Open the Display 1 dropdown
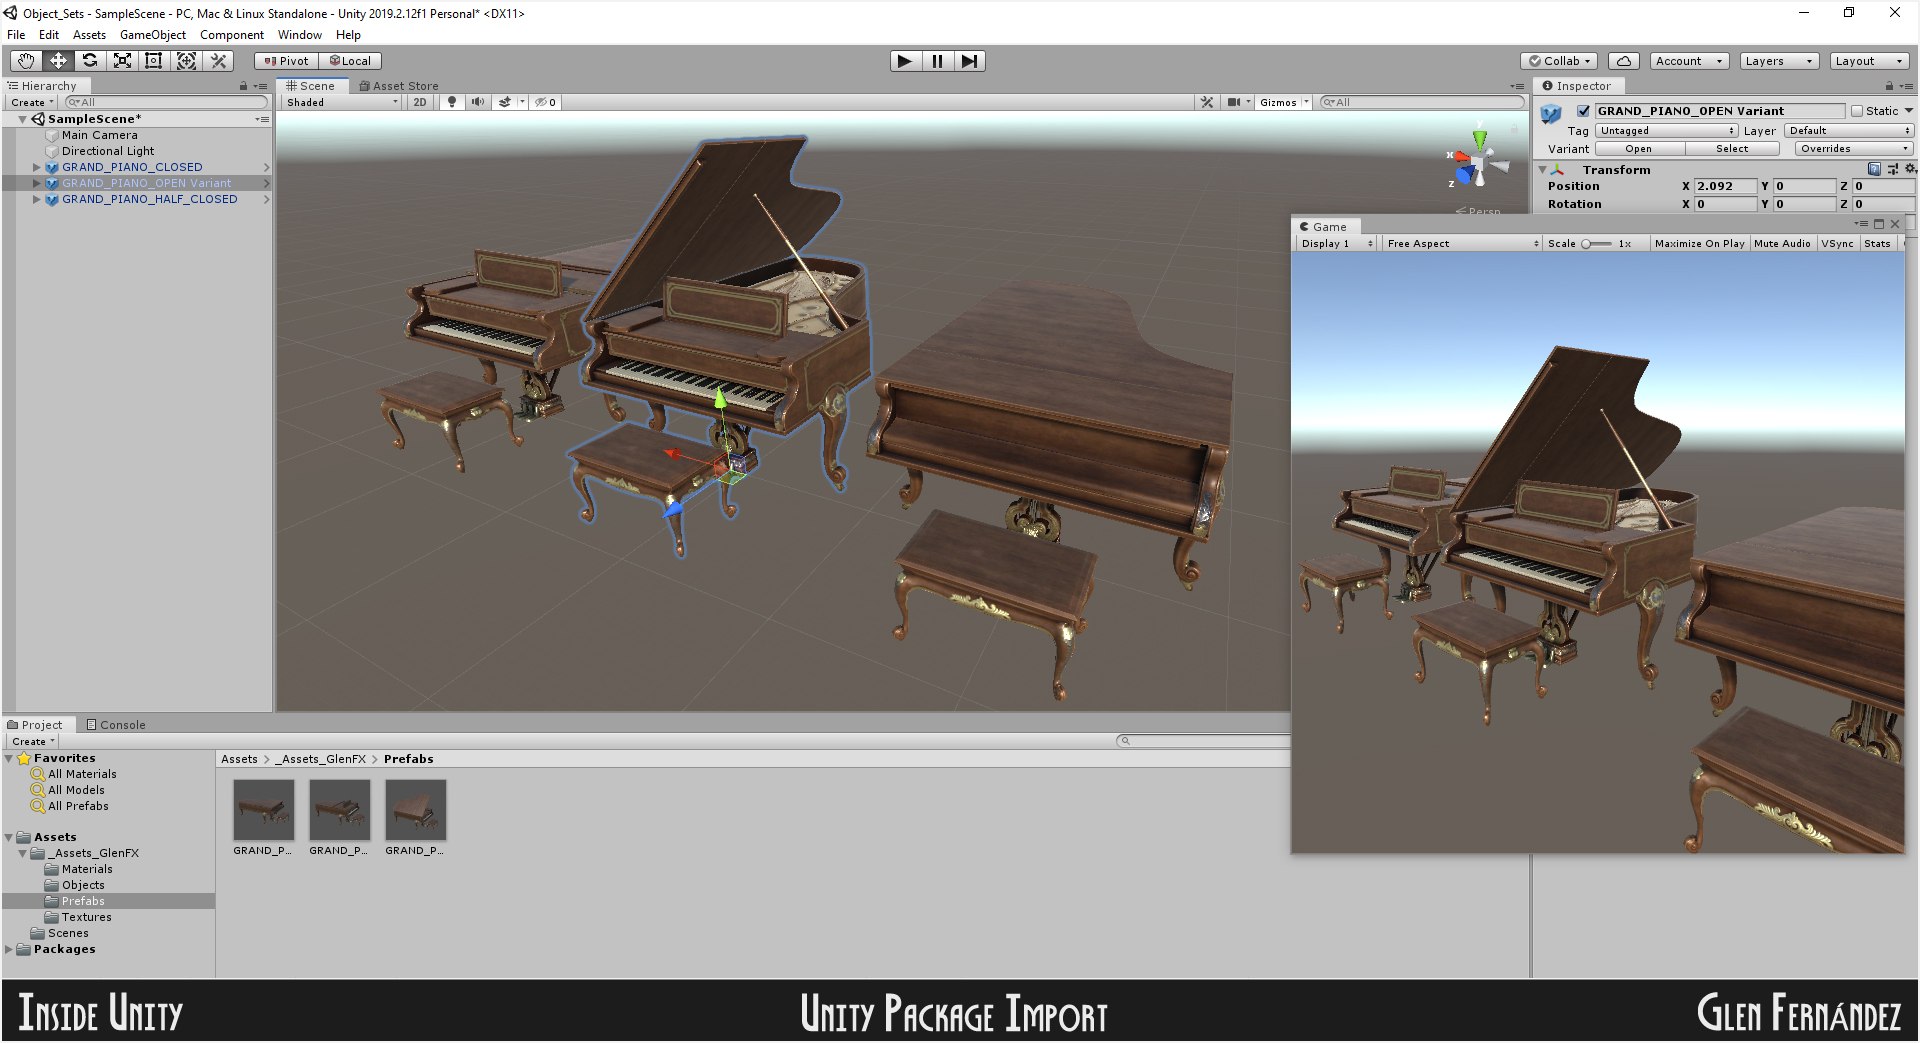 coord(1336,243)
